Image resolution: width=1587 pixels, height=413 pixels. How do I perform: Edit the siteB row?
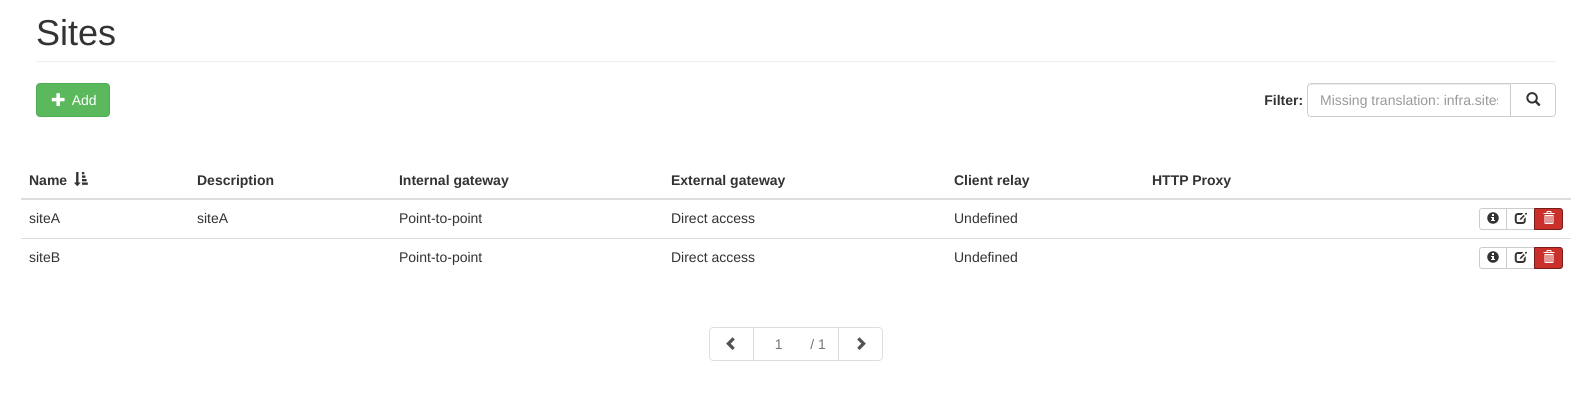pos(1520,257)
